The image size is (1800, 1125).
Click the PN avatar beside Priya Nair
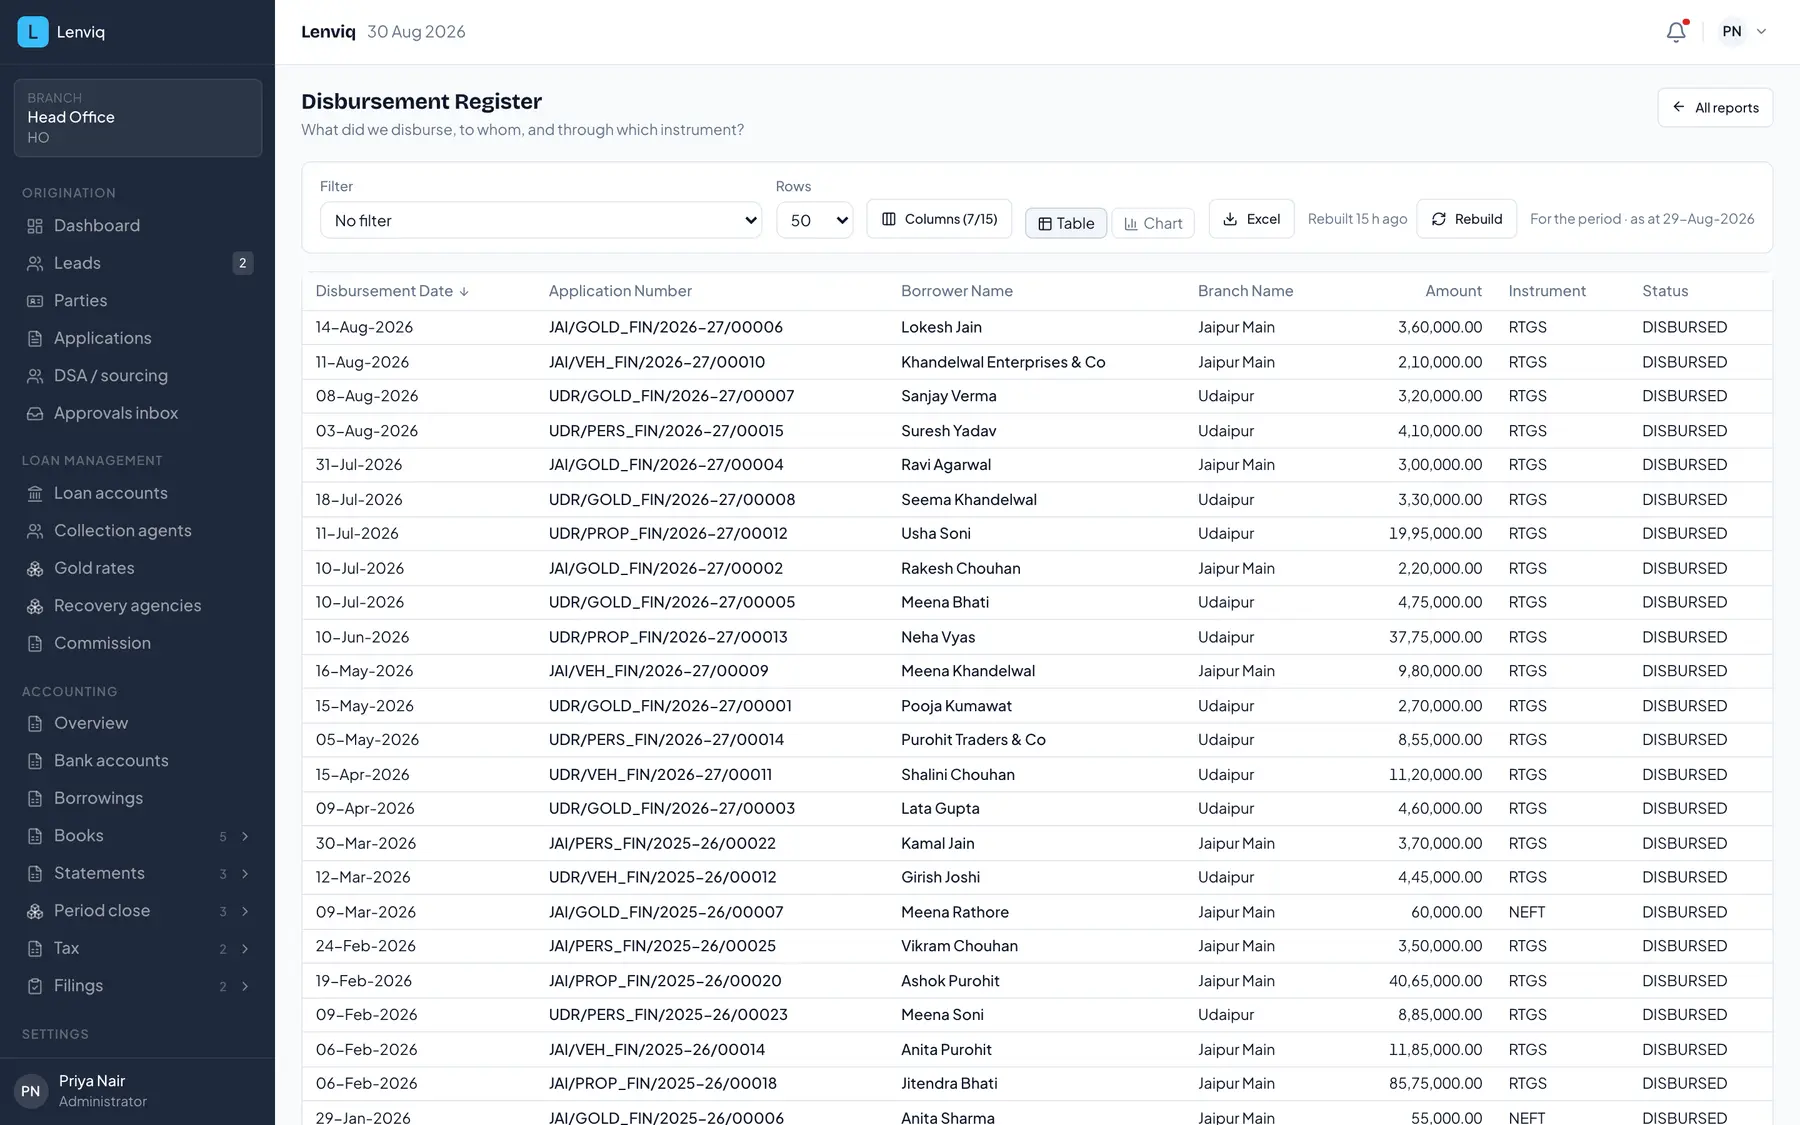click(x=31, y=1091)
